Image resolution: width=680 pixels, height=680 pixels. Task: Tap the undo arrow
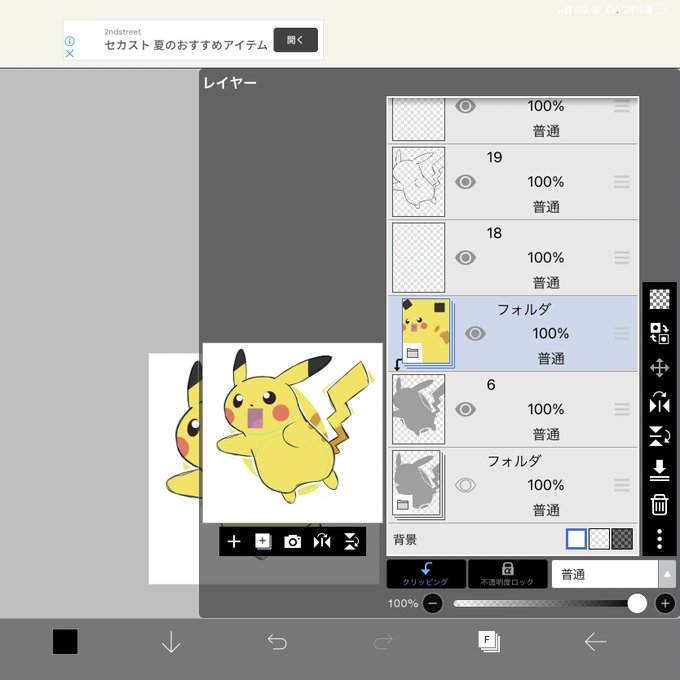click(x=277, y=642)
